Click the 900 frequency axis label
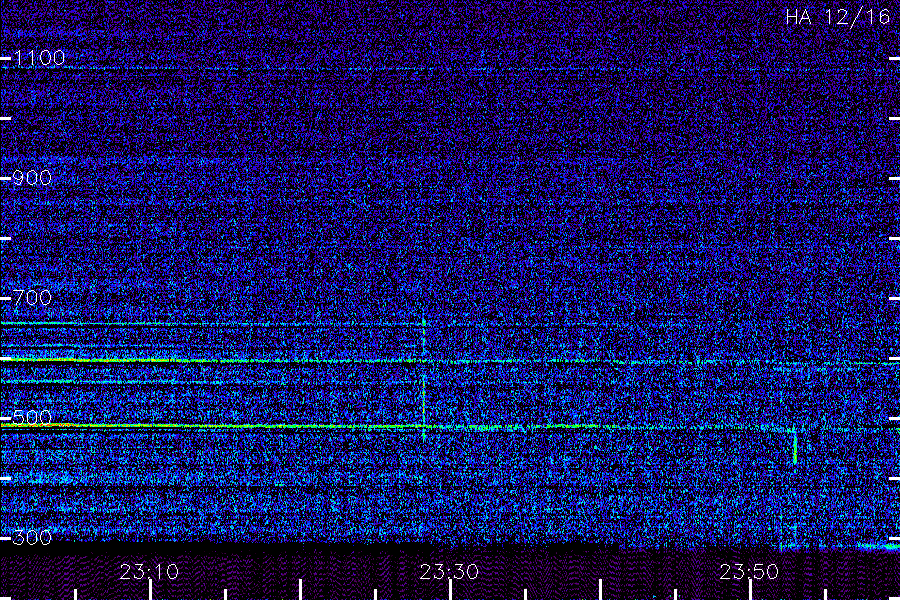 click(32, 178)
